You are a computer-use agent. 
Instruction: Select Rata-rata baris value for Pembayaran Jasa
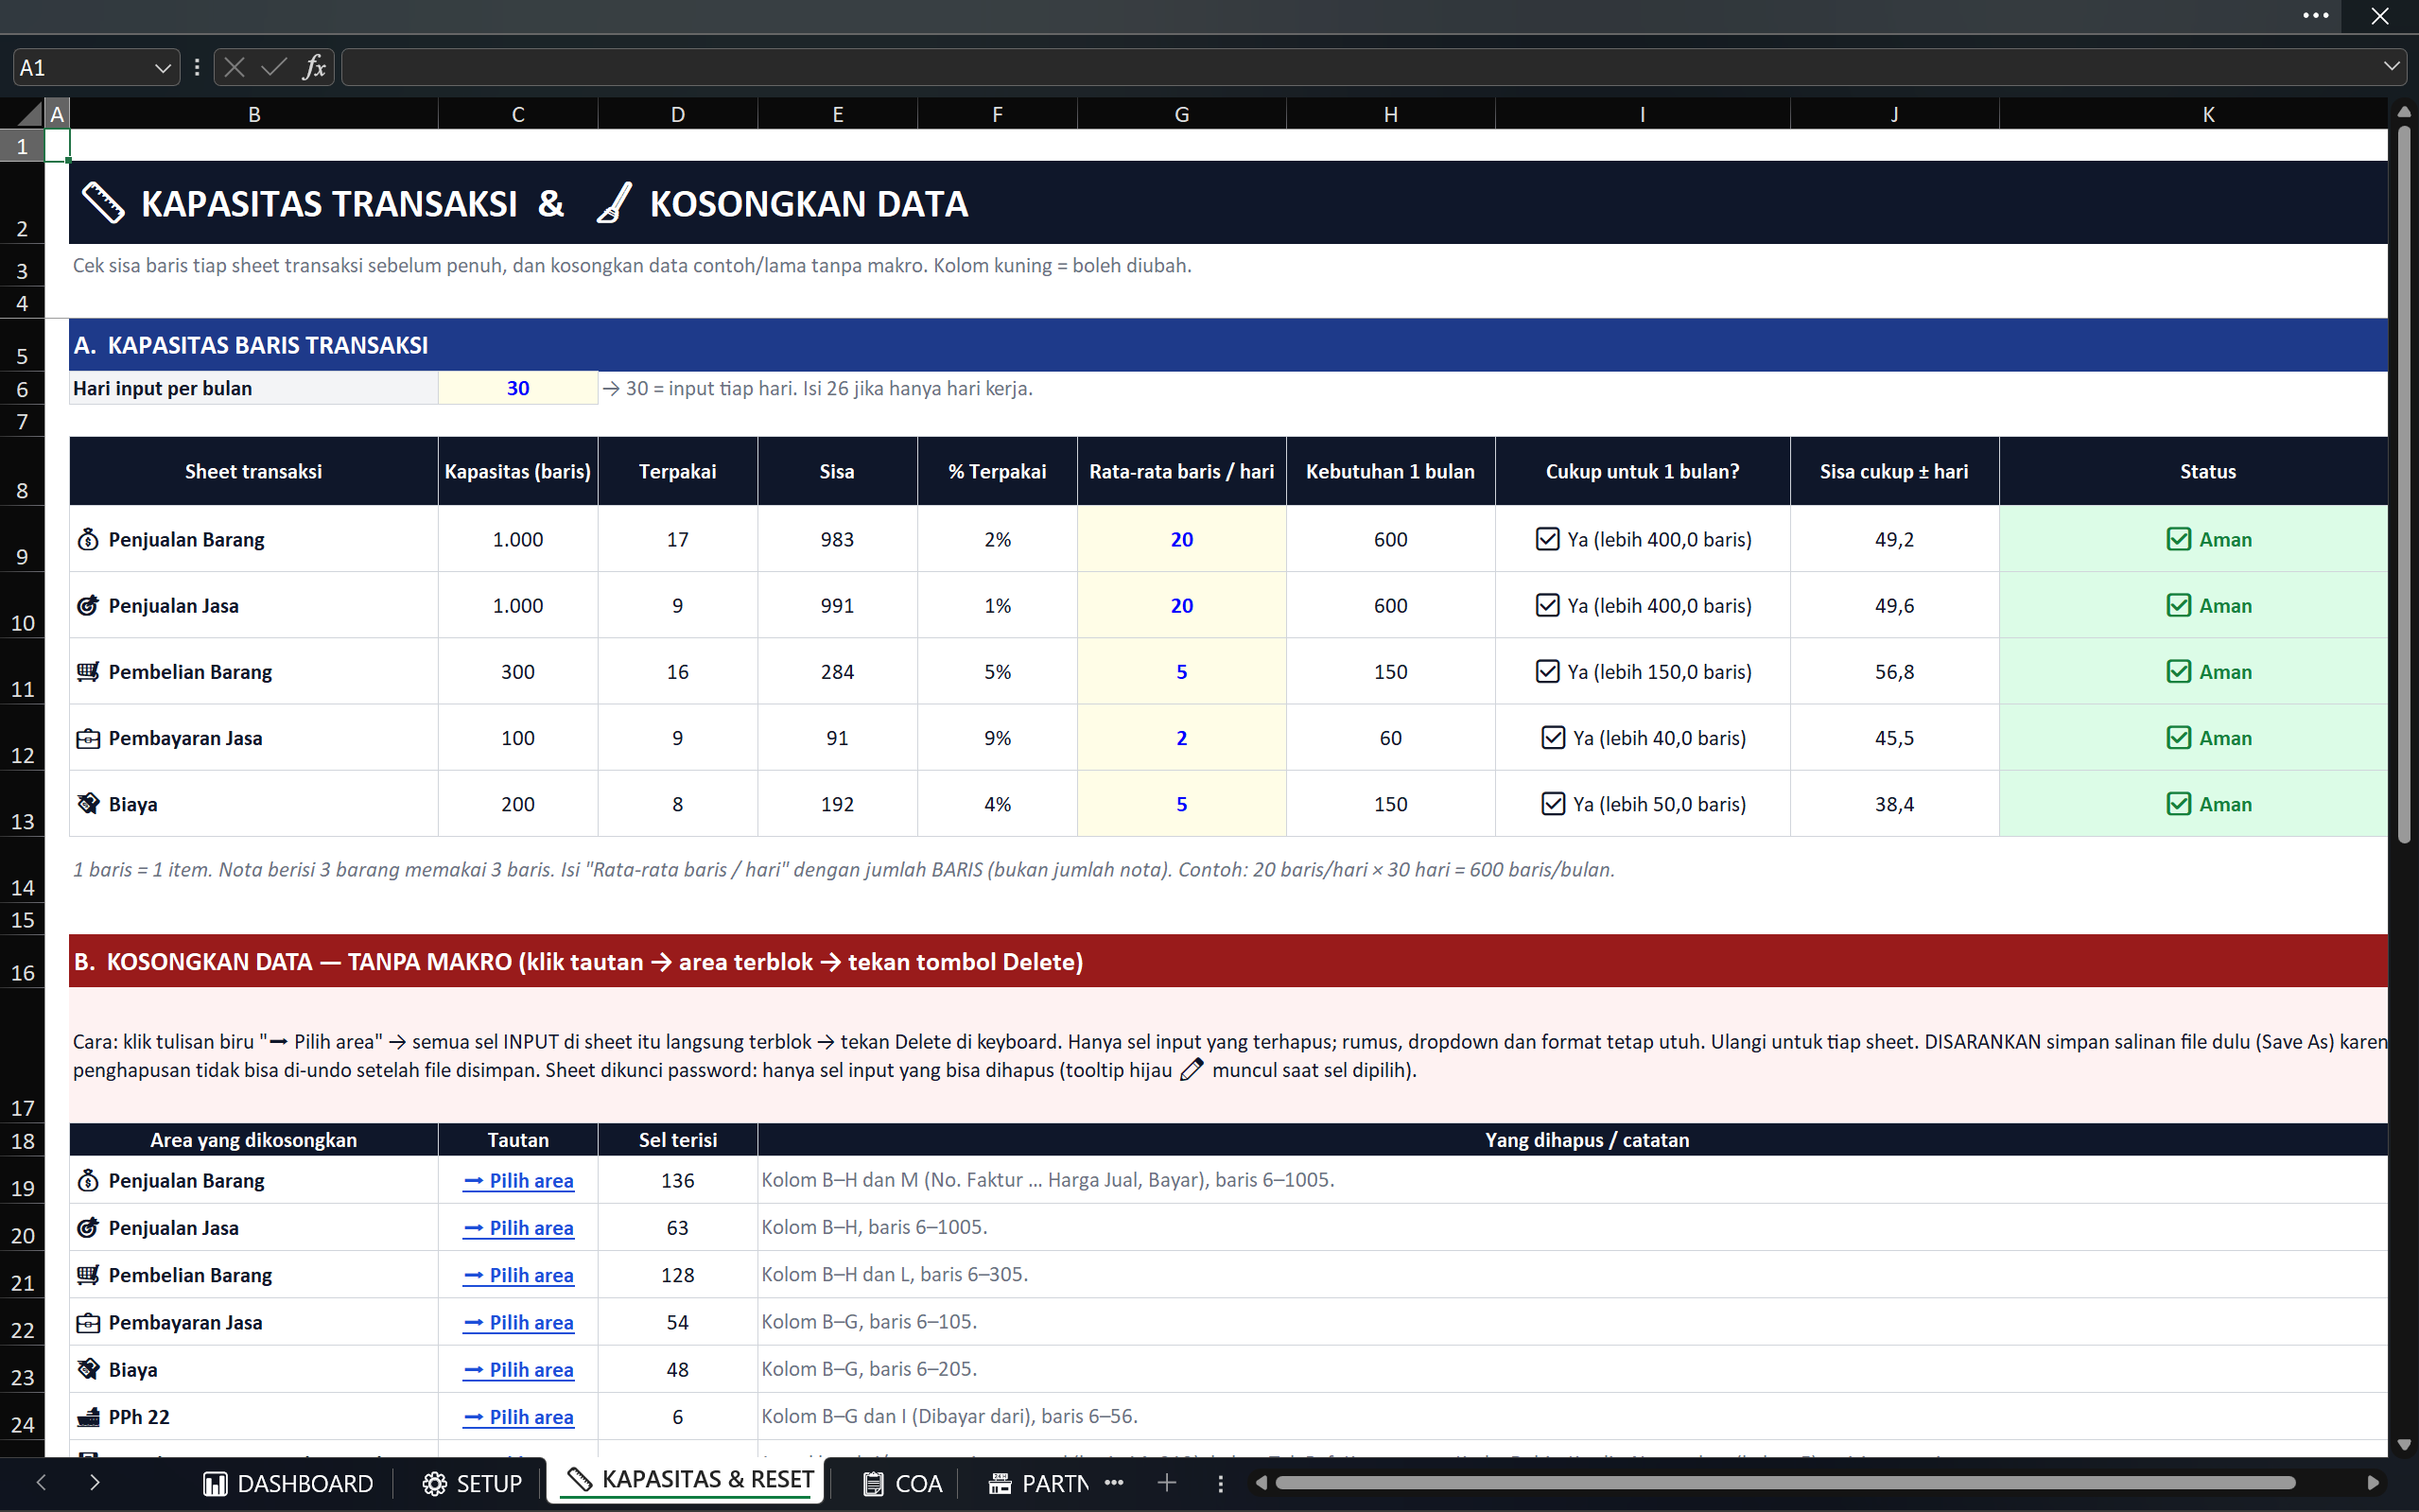coord(1181,738)
